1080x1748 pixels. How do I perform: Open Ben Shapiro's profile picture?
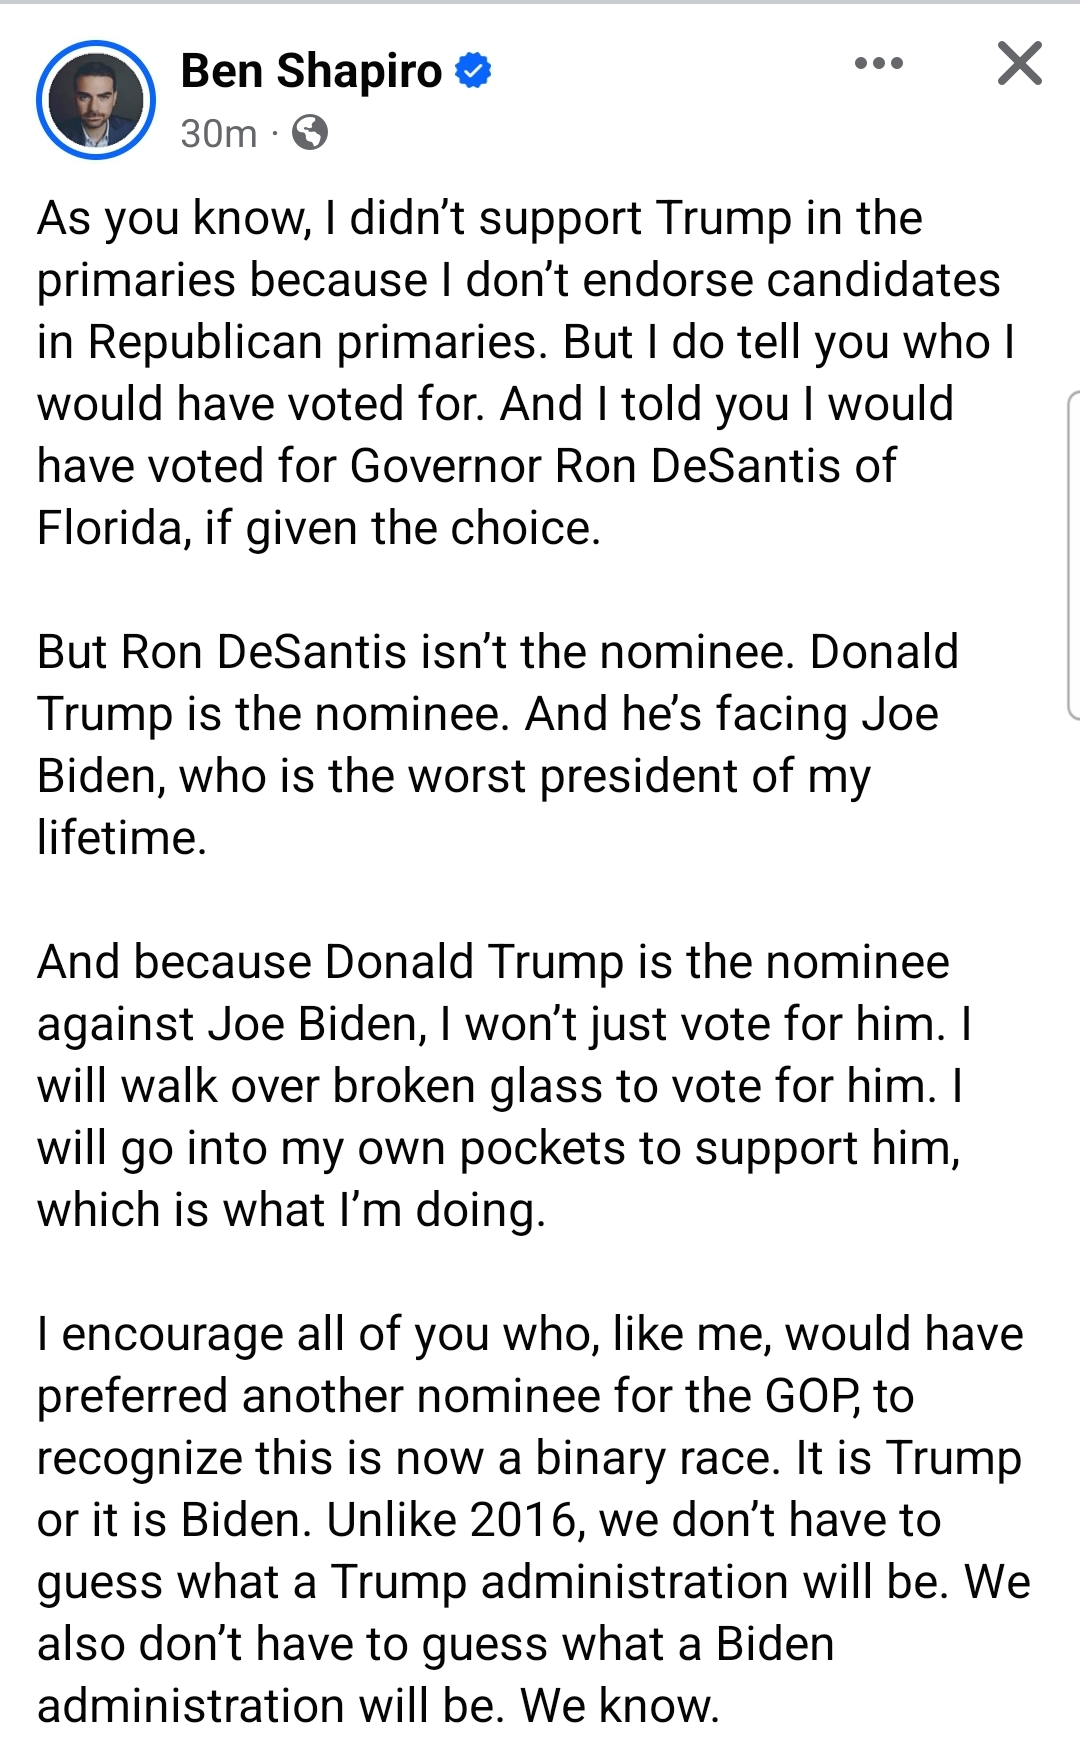96,100
